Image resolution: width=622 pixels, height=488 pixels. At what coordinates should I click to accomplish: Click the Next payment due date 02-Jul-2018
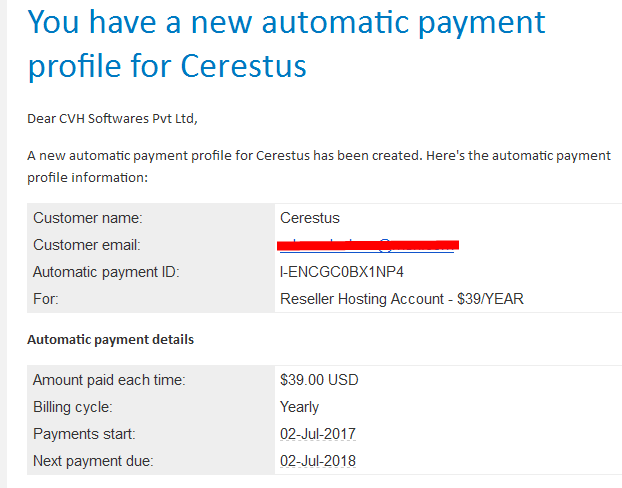click(x=318, y=461)
